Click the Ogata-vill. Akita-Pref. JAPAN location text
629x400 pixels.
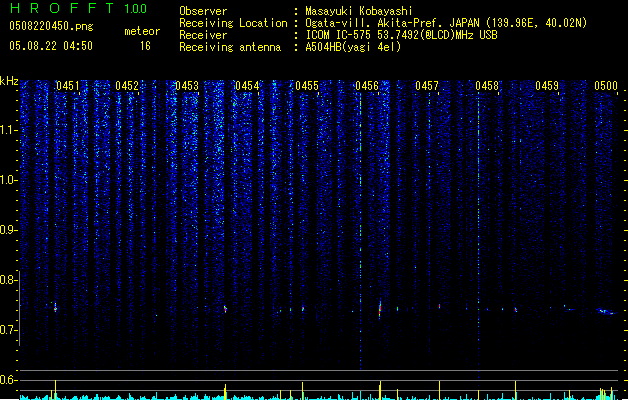(446, 23)
